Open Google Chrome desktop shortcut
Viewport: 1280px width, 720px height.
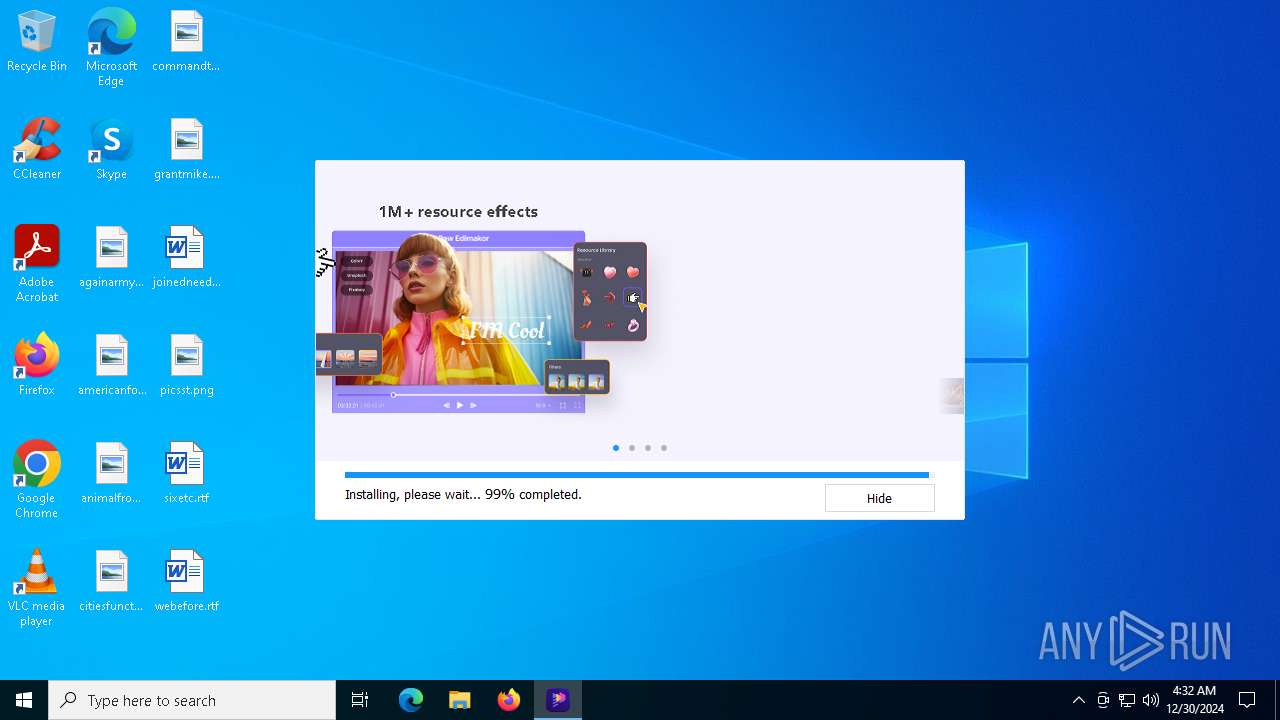[37, 480]
